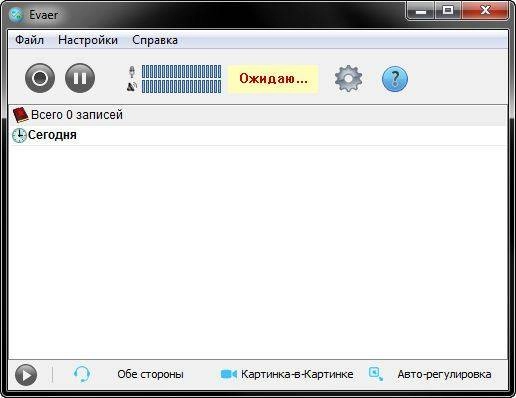This screenshot has width=516, height=398.
Task: Click the clock icon next to Сегодня
Action: pos(19,135)
